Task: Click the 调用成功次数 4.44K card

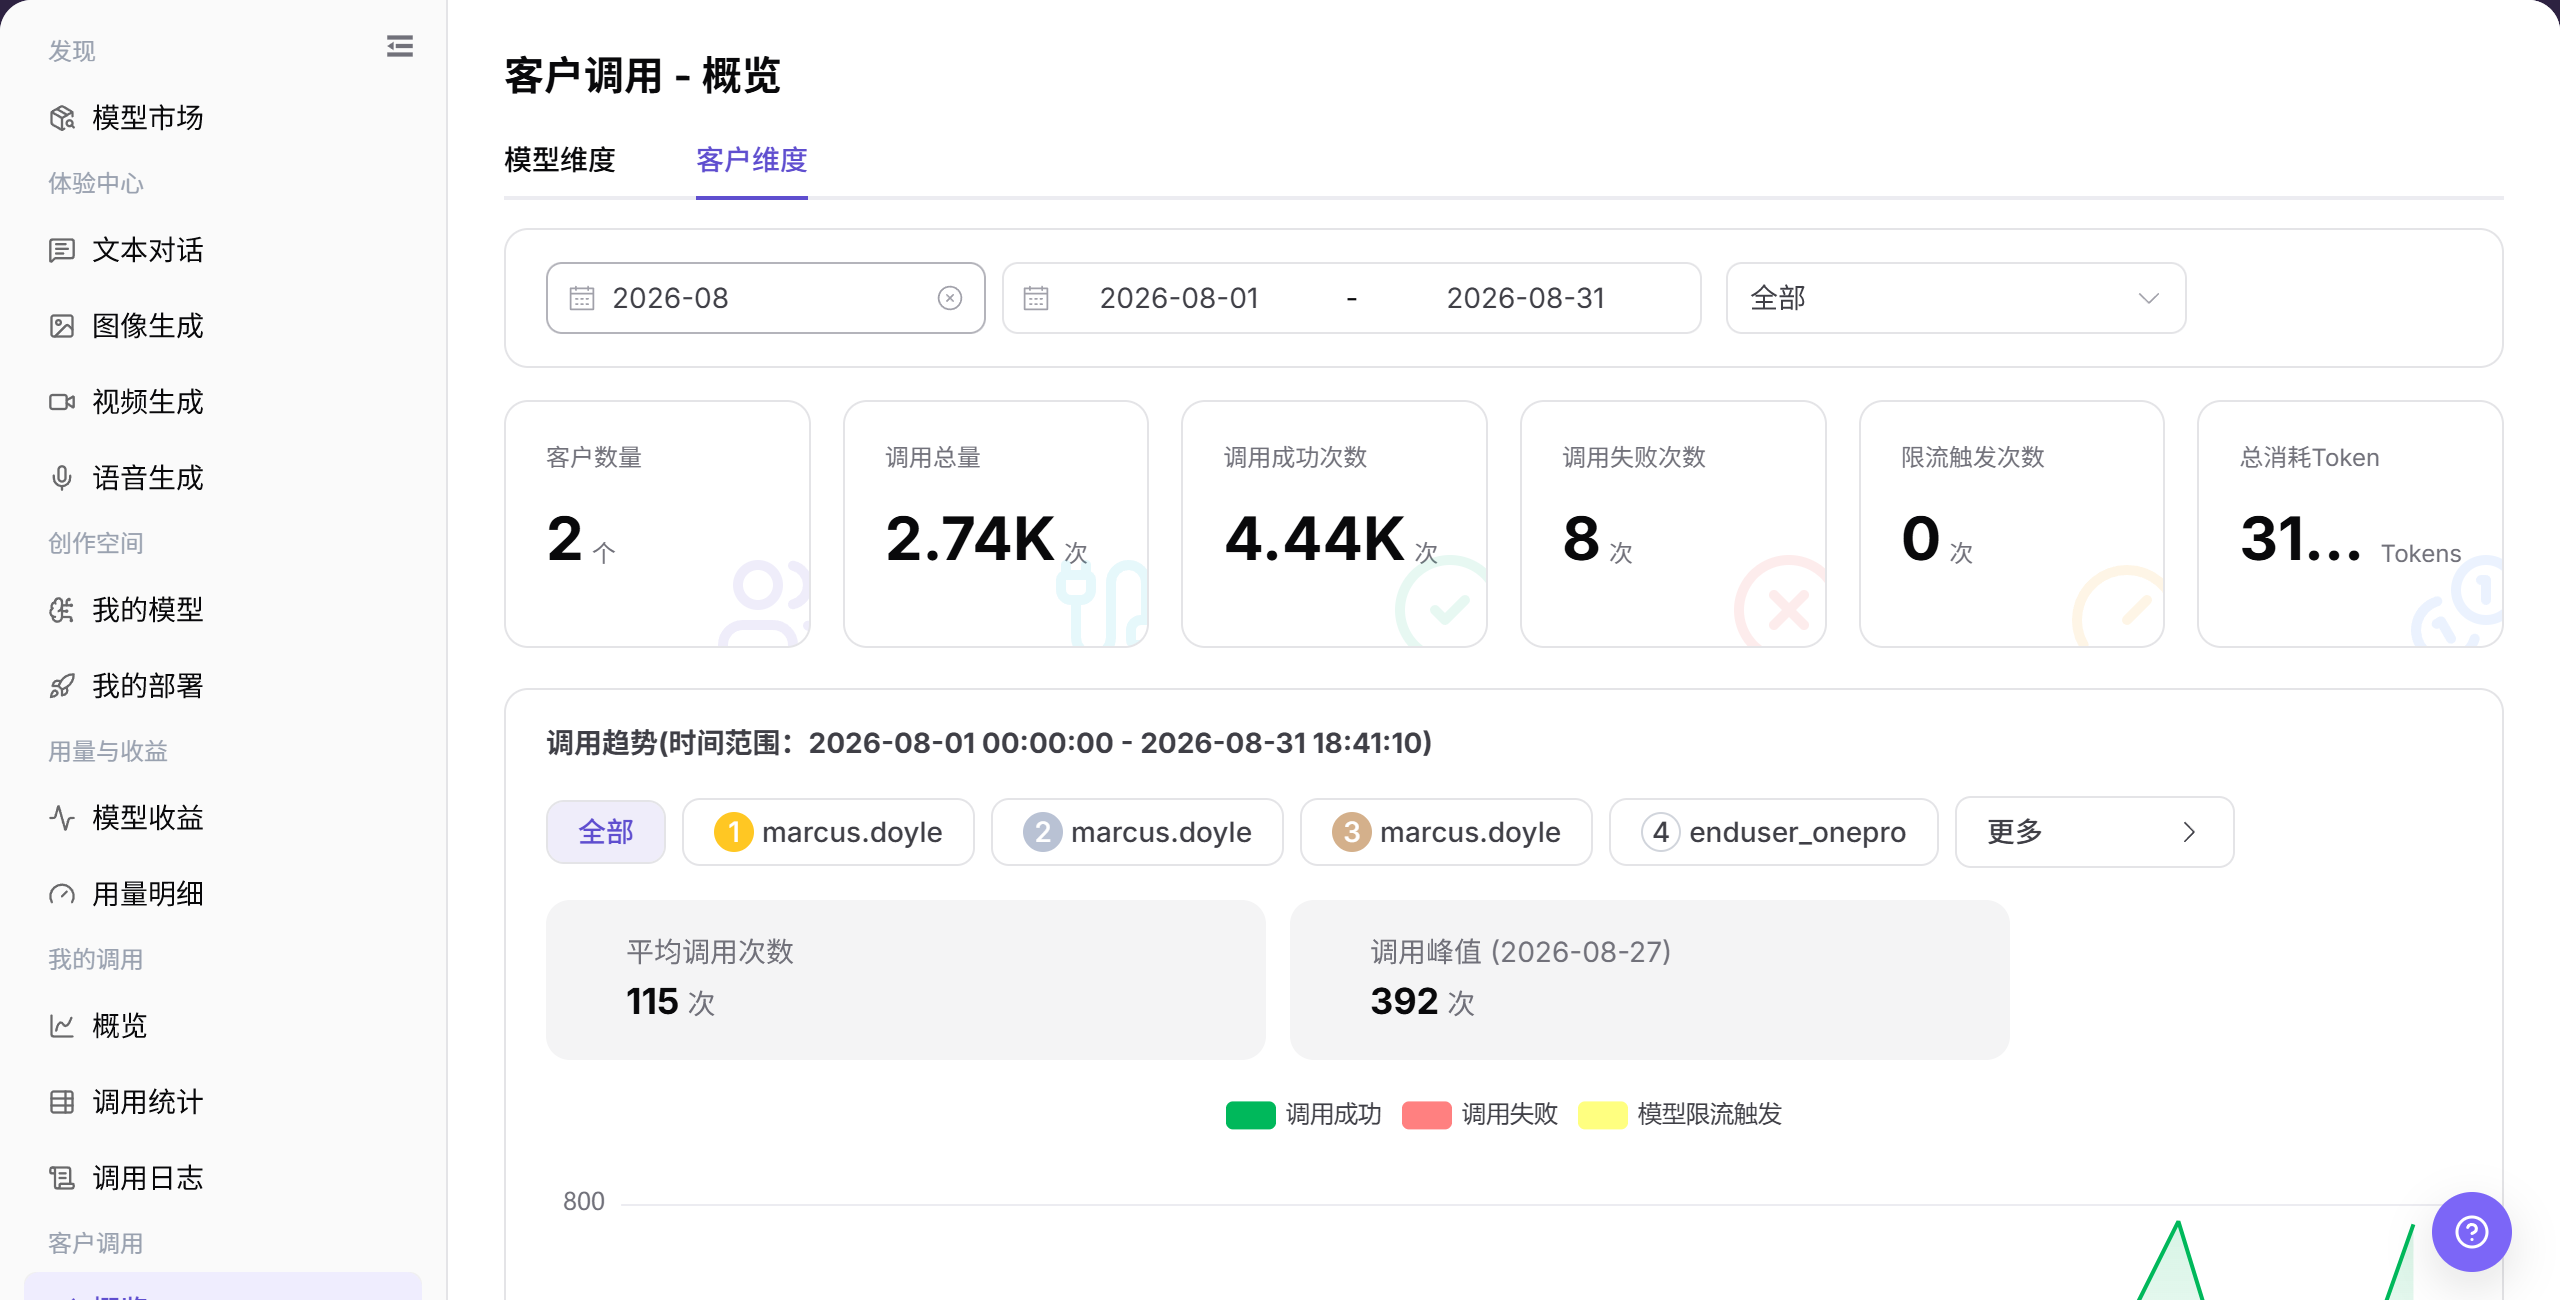Action: point(1334,524)
